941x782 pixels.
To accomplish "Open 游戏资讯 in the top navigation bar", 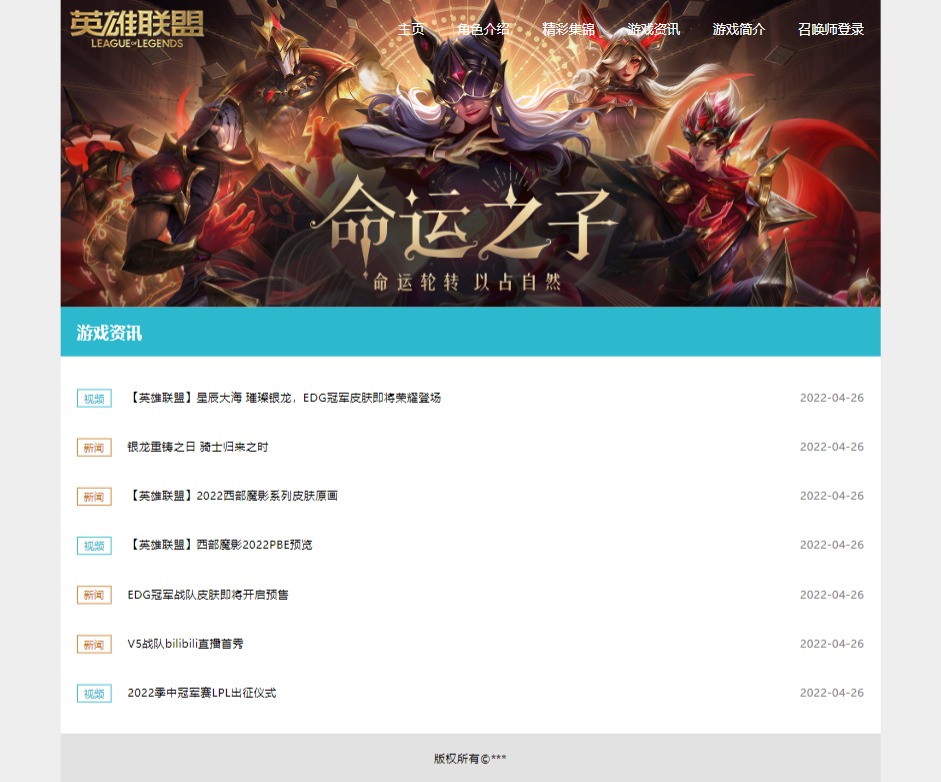I will (x=653, y=29).
